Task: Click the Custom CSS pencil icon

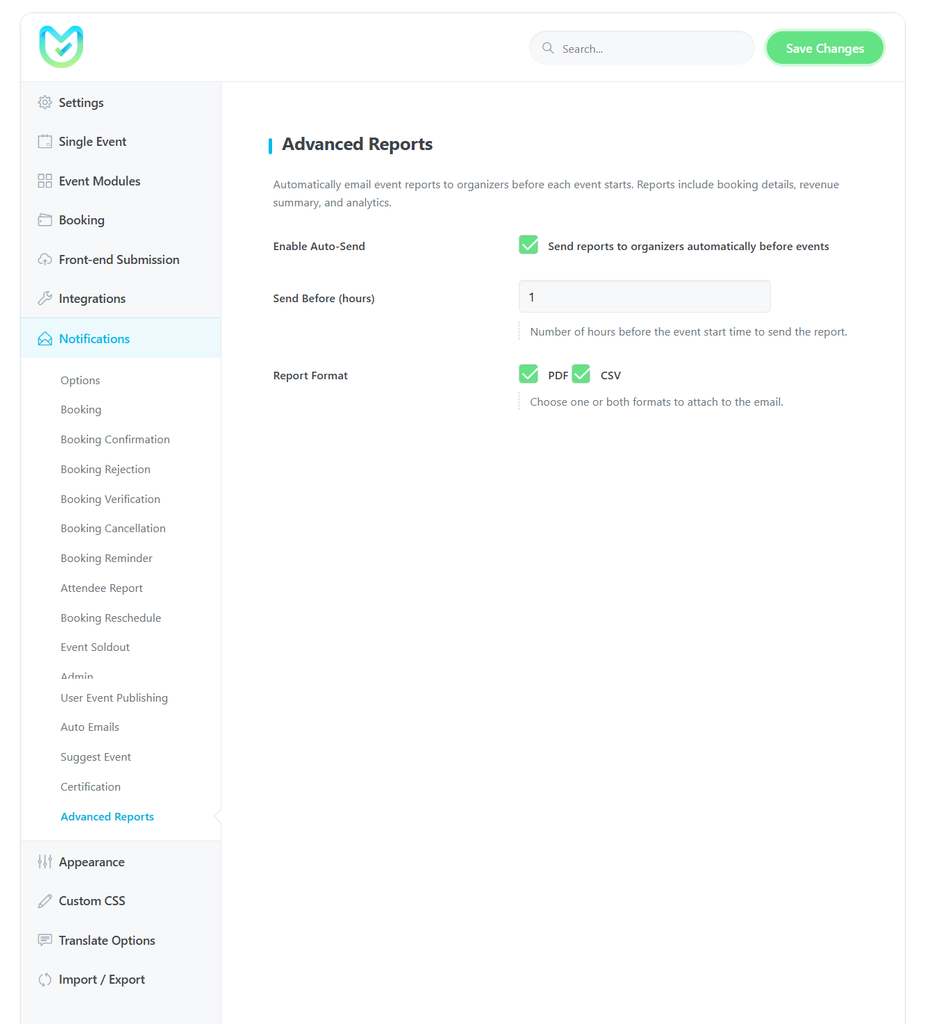Action: (x=44, y=901)
